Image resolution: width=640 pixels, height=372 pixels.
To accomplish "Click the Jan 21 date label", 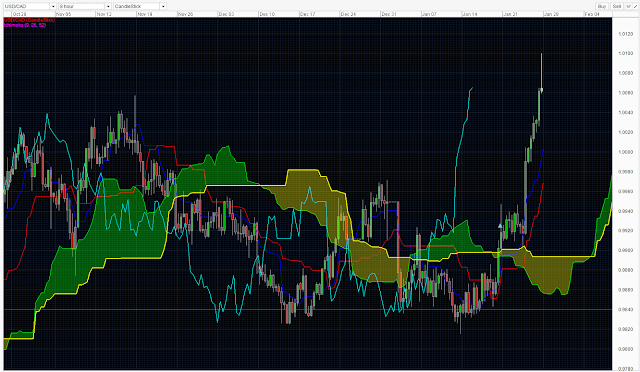I will pos(510,14).
